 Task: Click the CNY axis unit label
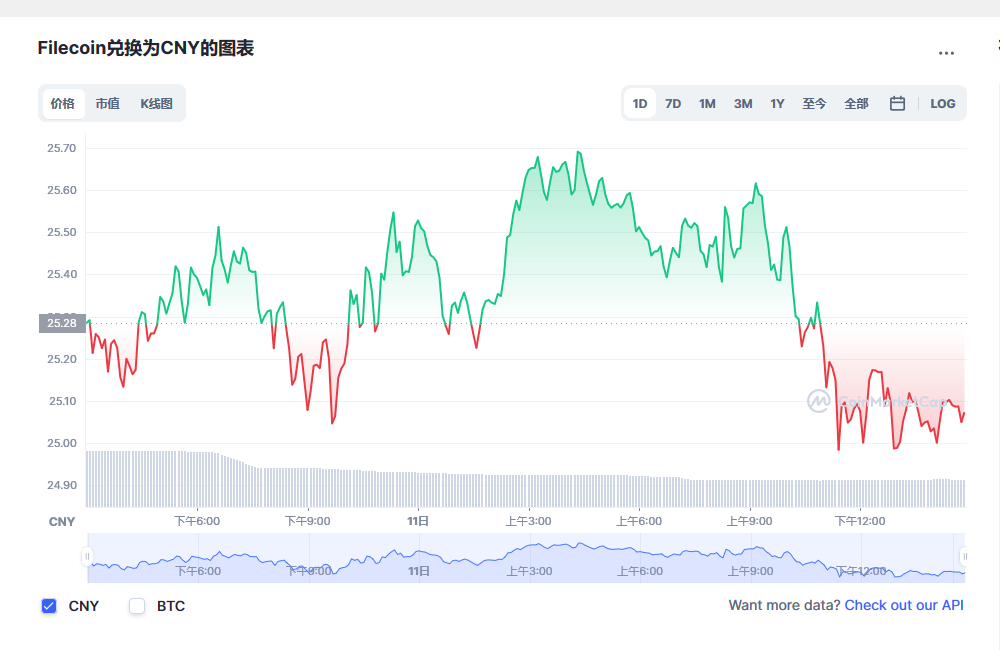[x=62, y=522]
